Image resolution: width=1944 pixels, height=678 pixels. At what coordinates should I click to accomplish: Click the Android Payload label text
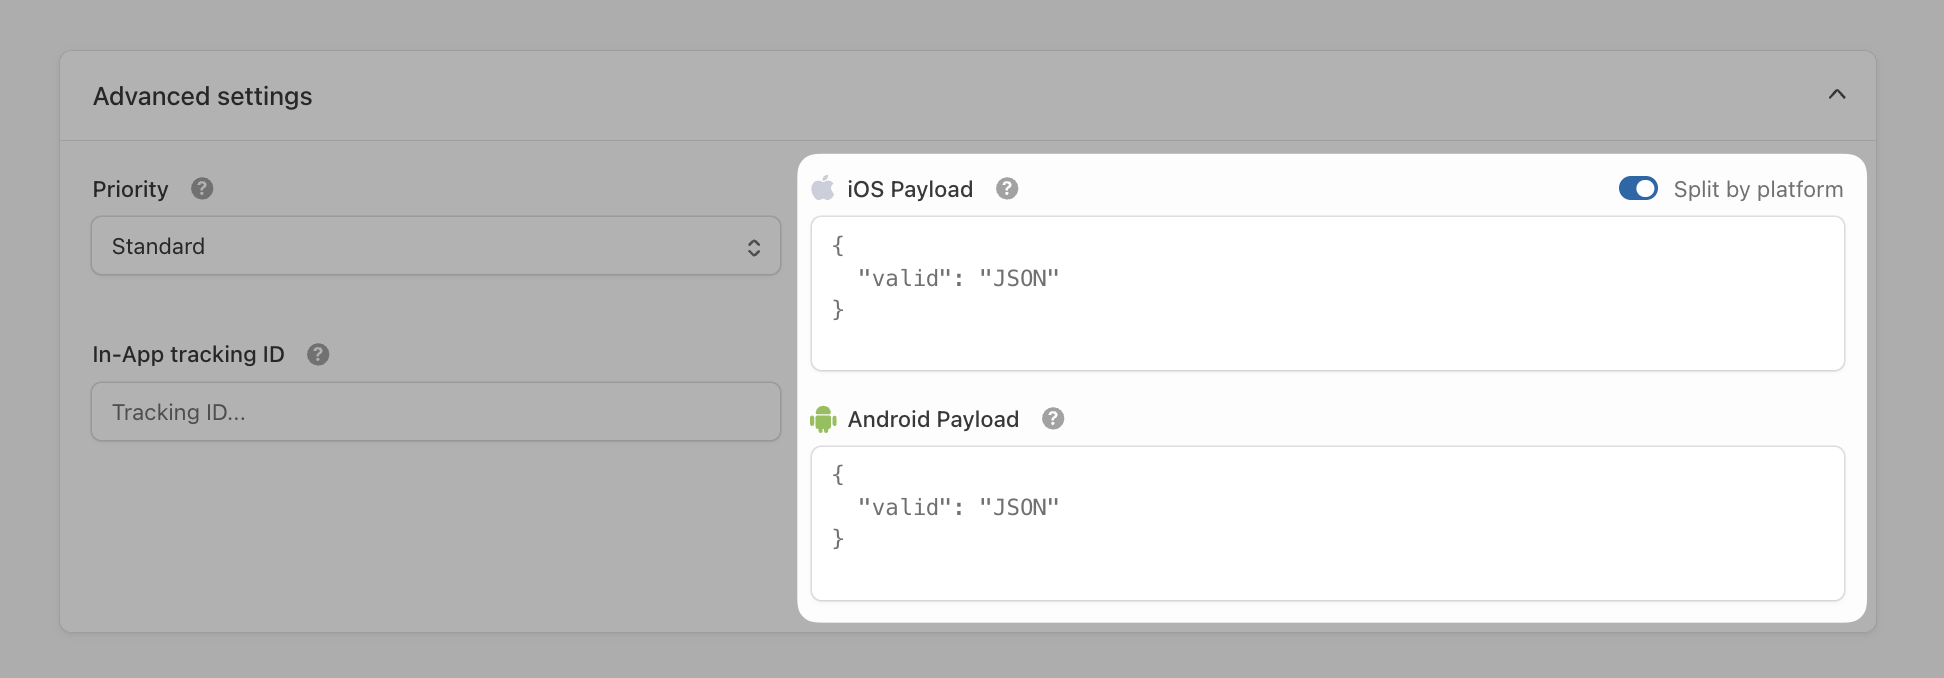click(933, 419)
